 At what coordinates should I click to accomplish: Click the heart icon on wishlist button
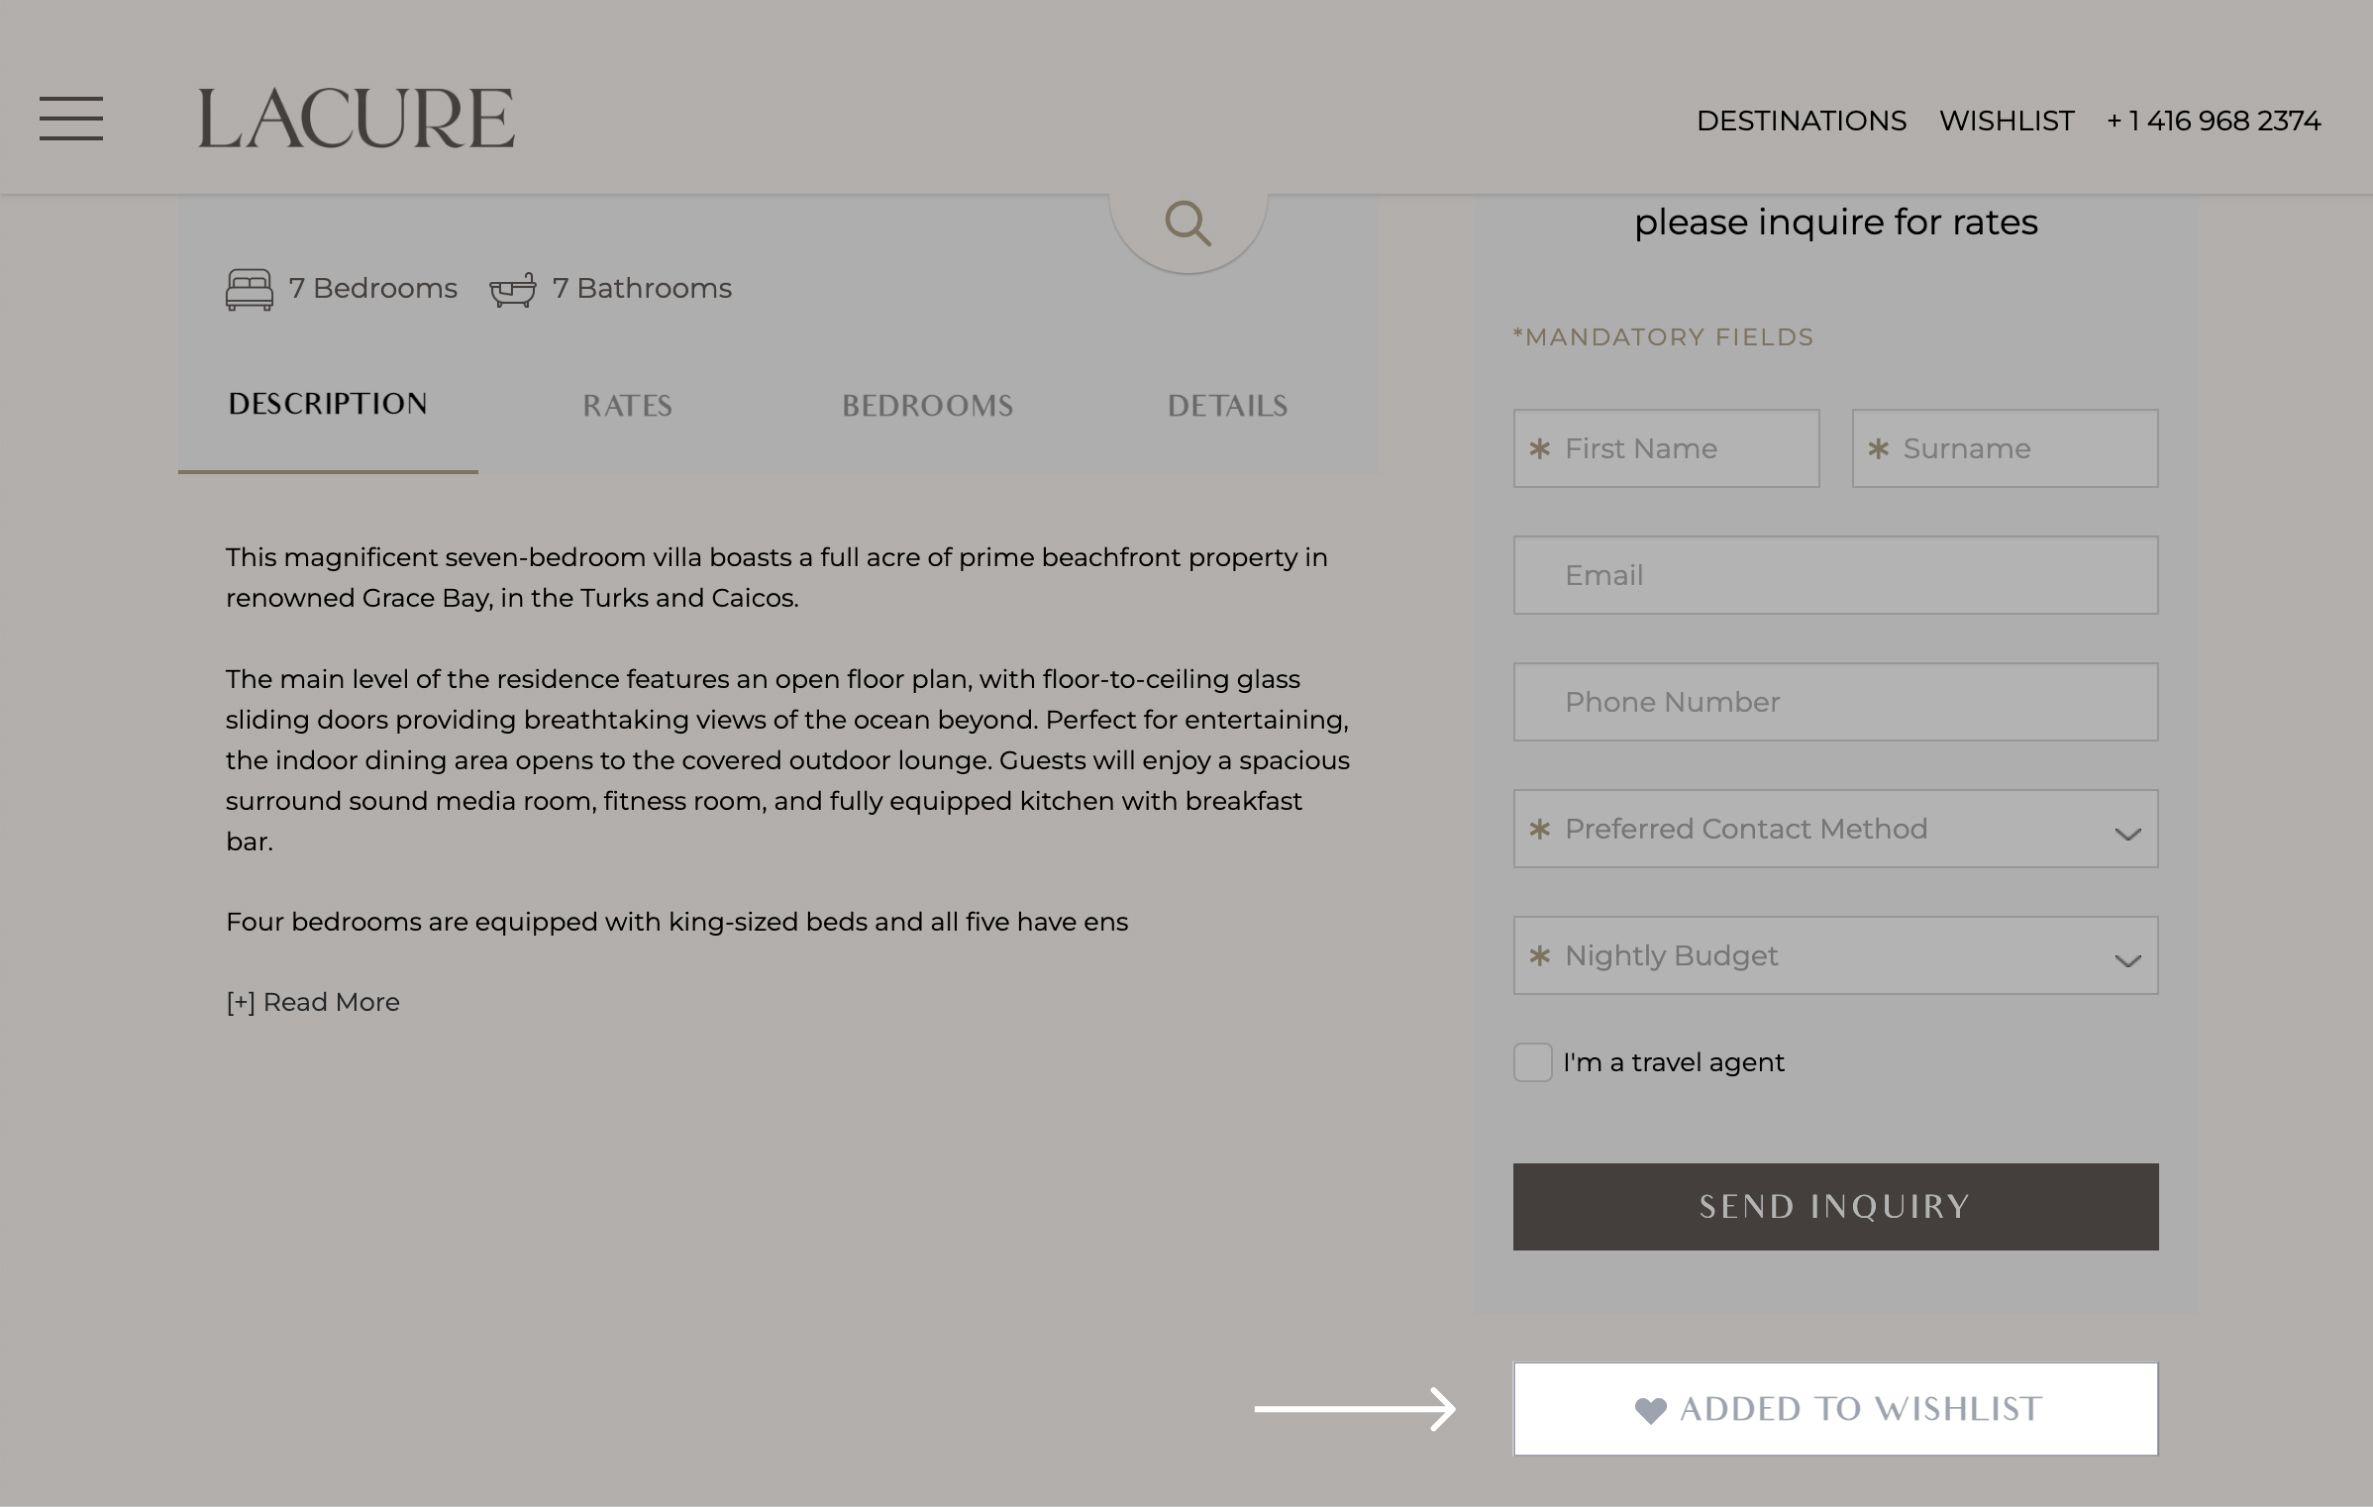point(1650,1410)
